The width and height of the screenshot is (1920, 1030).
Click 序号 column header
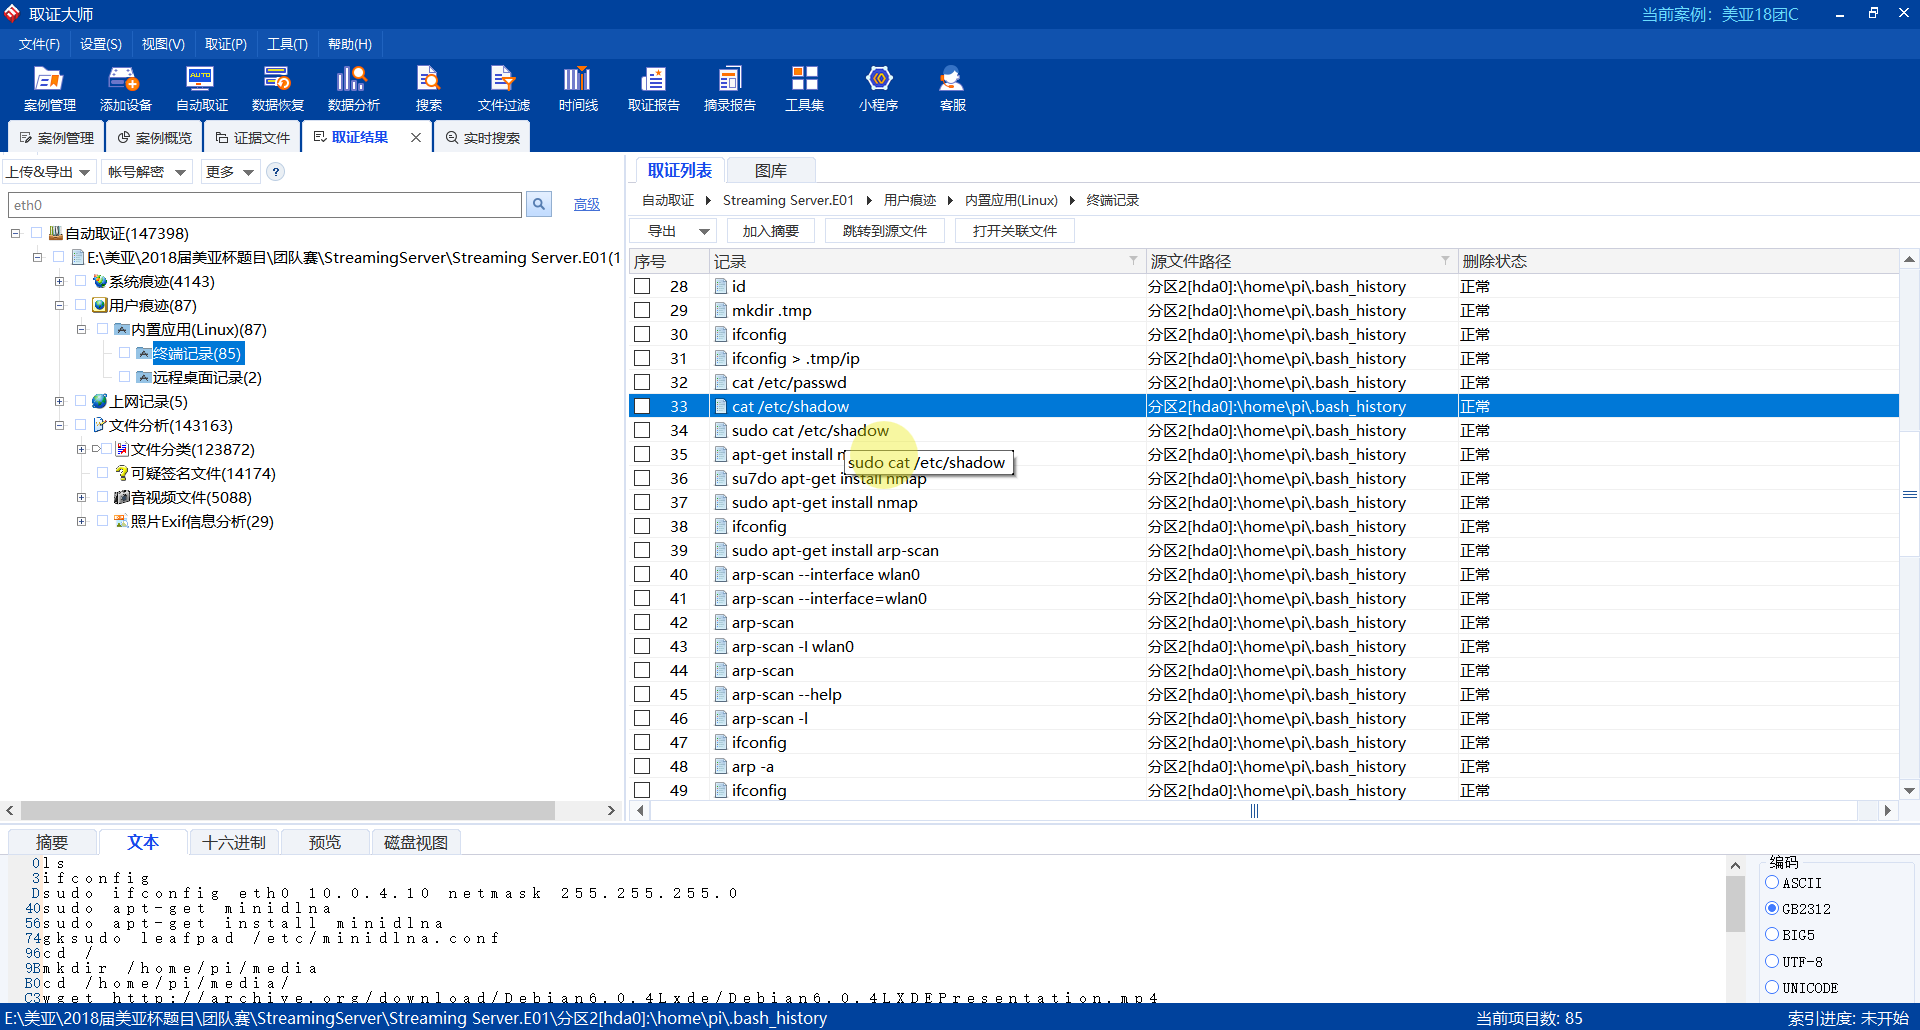[669, 261]
